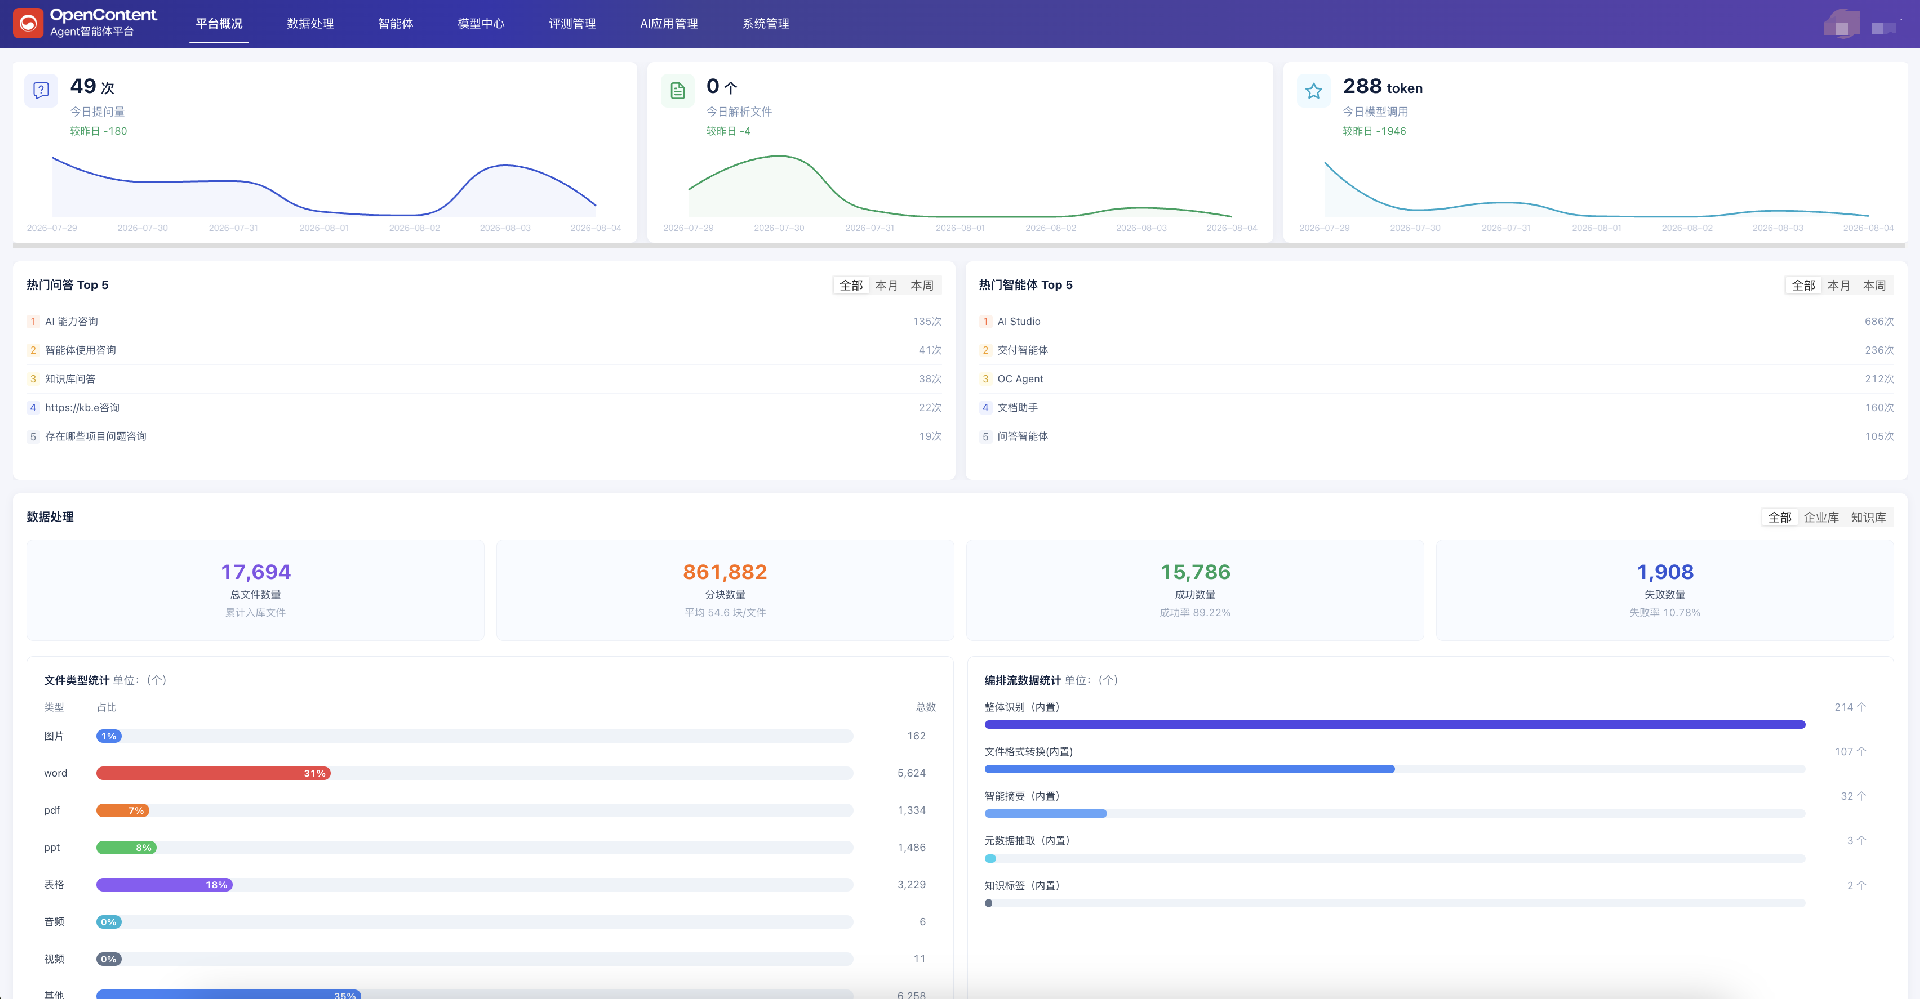Click the 今日提问量 trend chart
This screenshot has height=999, width=1920.
click(324, 187)
